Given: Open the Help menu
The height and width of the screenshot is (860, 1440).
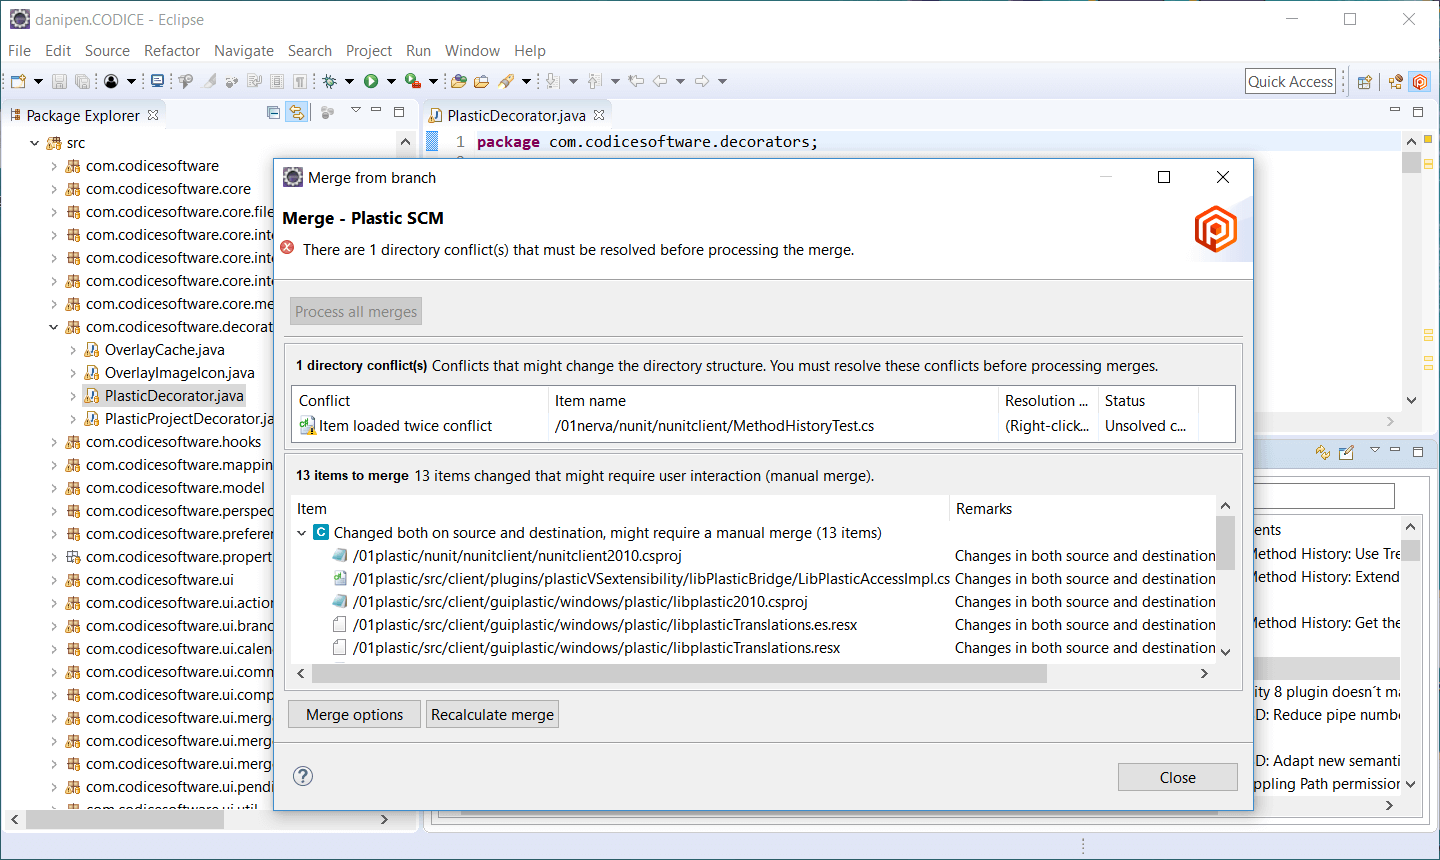Looking at the screenshot, I should (x=530, y=50).
